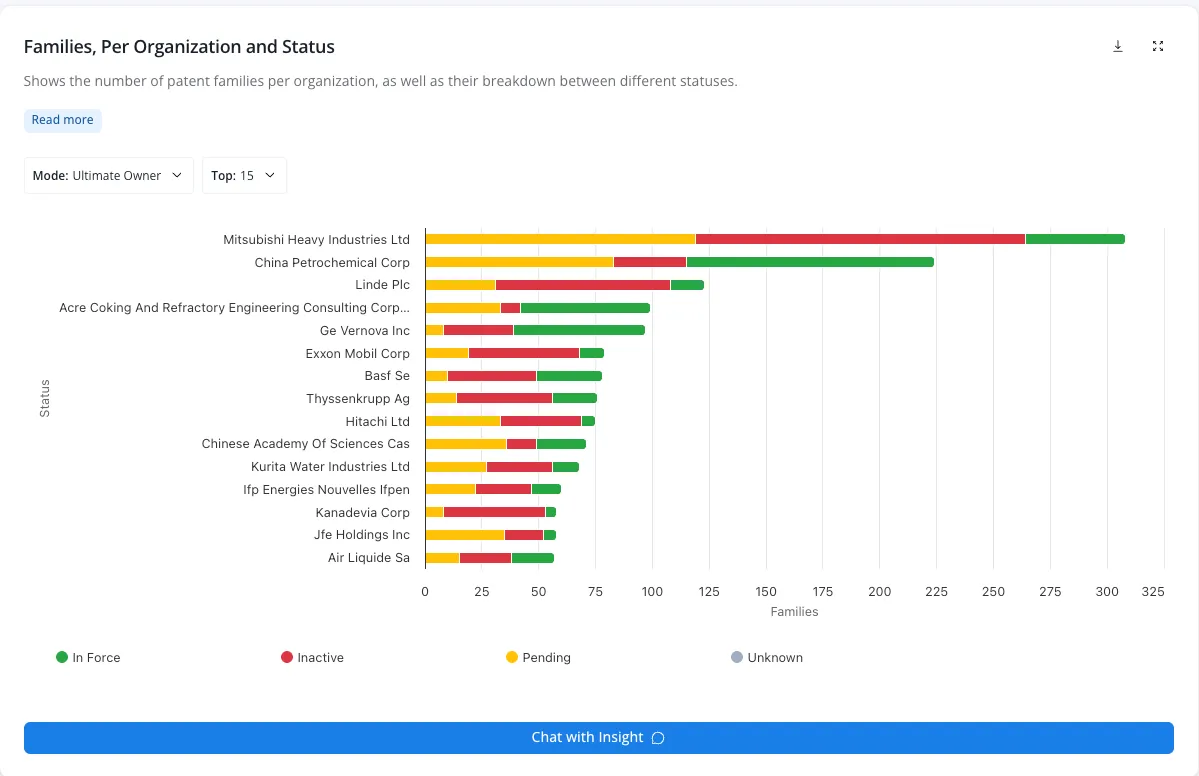1199x776 pixels.
Task: Select the Ifp Energies Nouvelles Ifpen label
Action: click(x=327, y=489)
